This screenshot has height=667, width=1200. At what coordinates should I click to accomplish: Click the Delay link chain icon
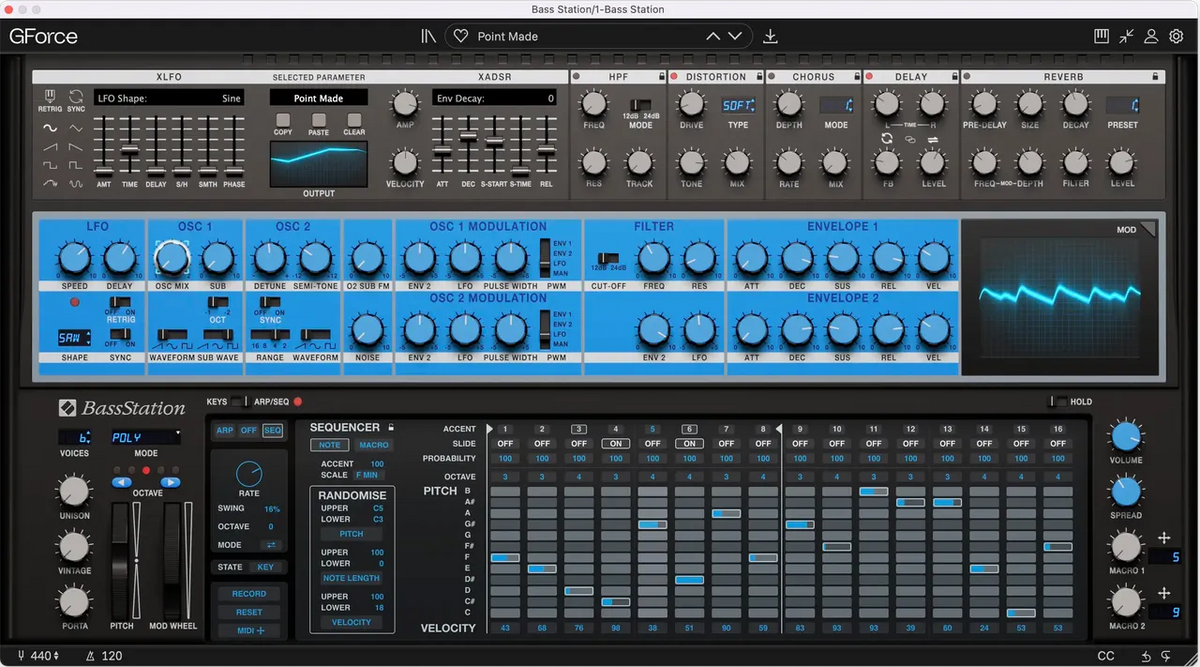(x=909, y=139)
